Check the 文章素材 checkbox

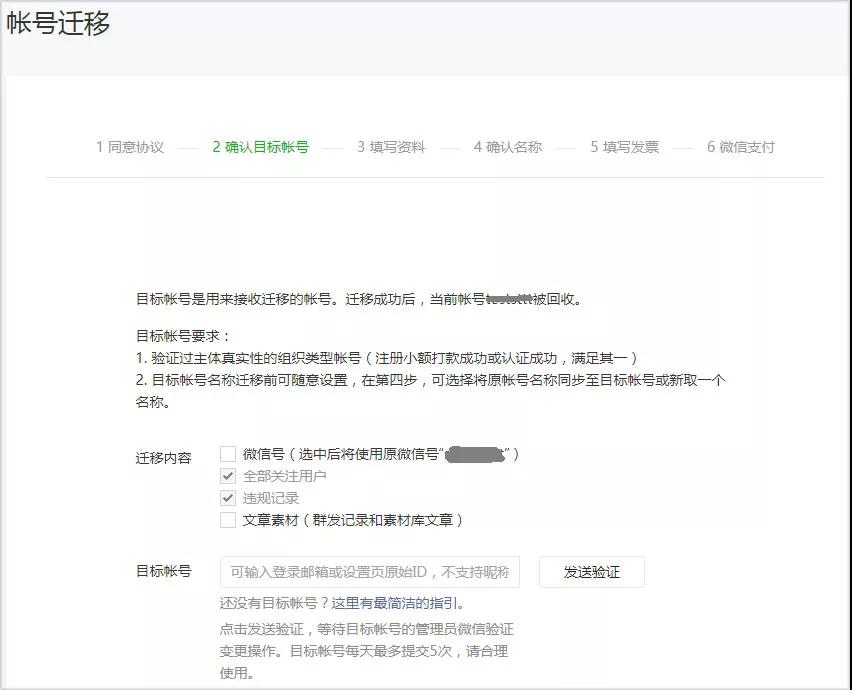click(x=228, y=520)
